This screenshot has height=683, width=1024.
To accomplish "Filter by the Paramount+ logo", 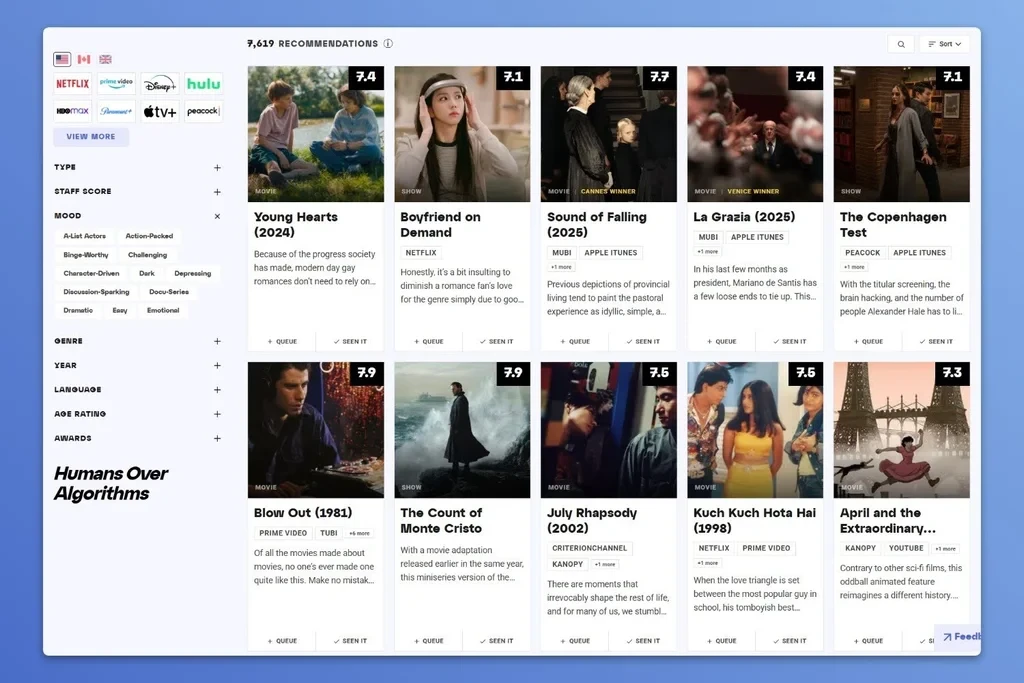I will [x=116, y=112].
